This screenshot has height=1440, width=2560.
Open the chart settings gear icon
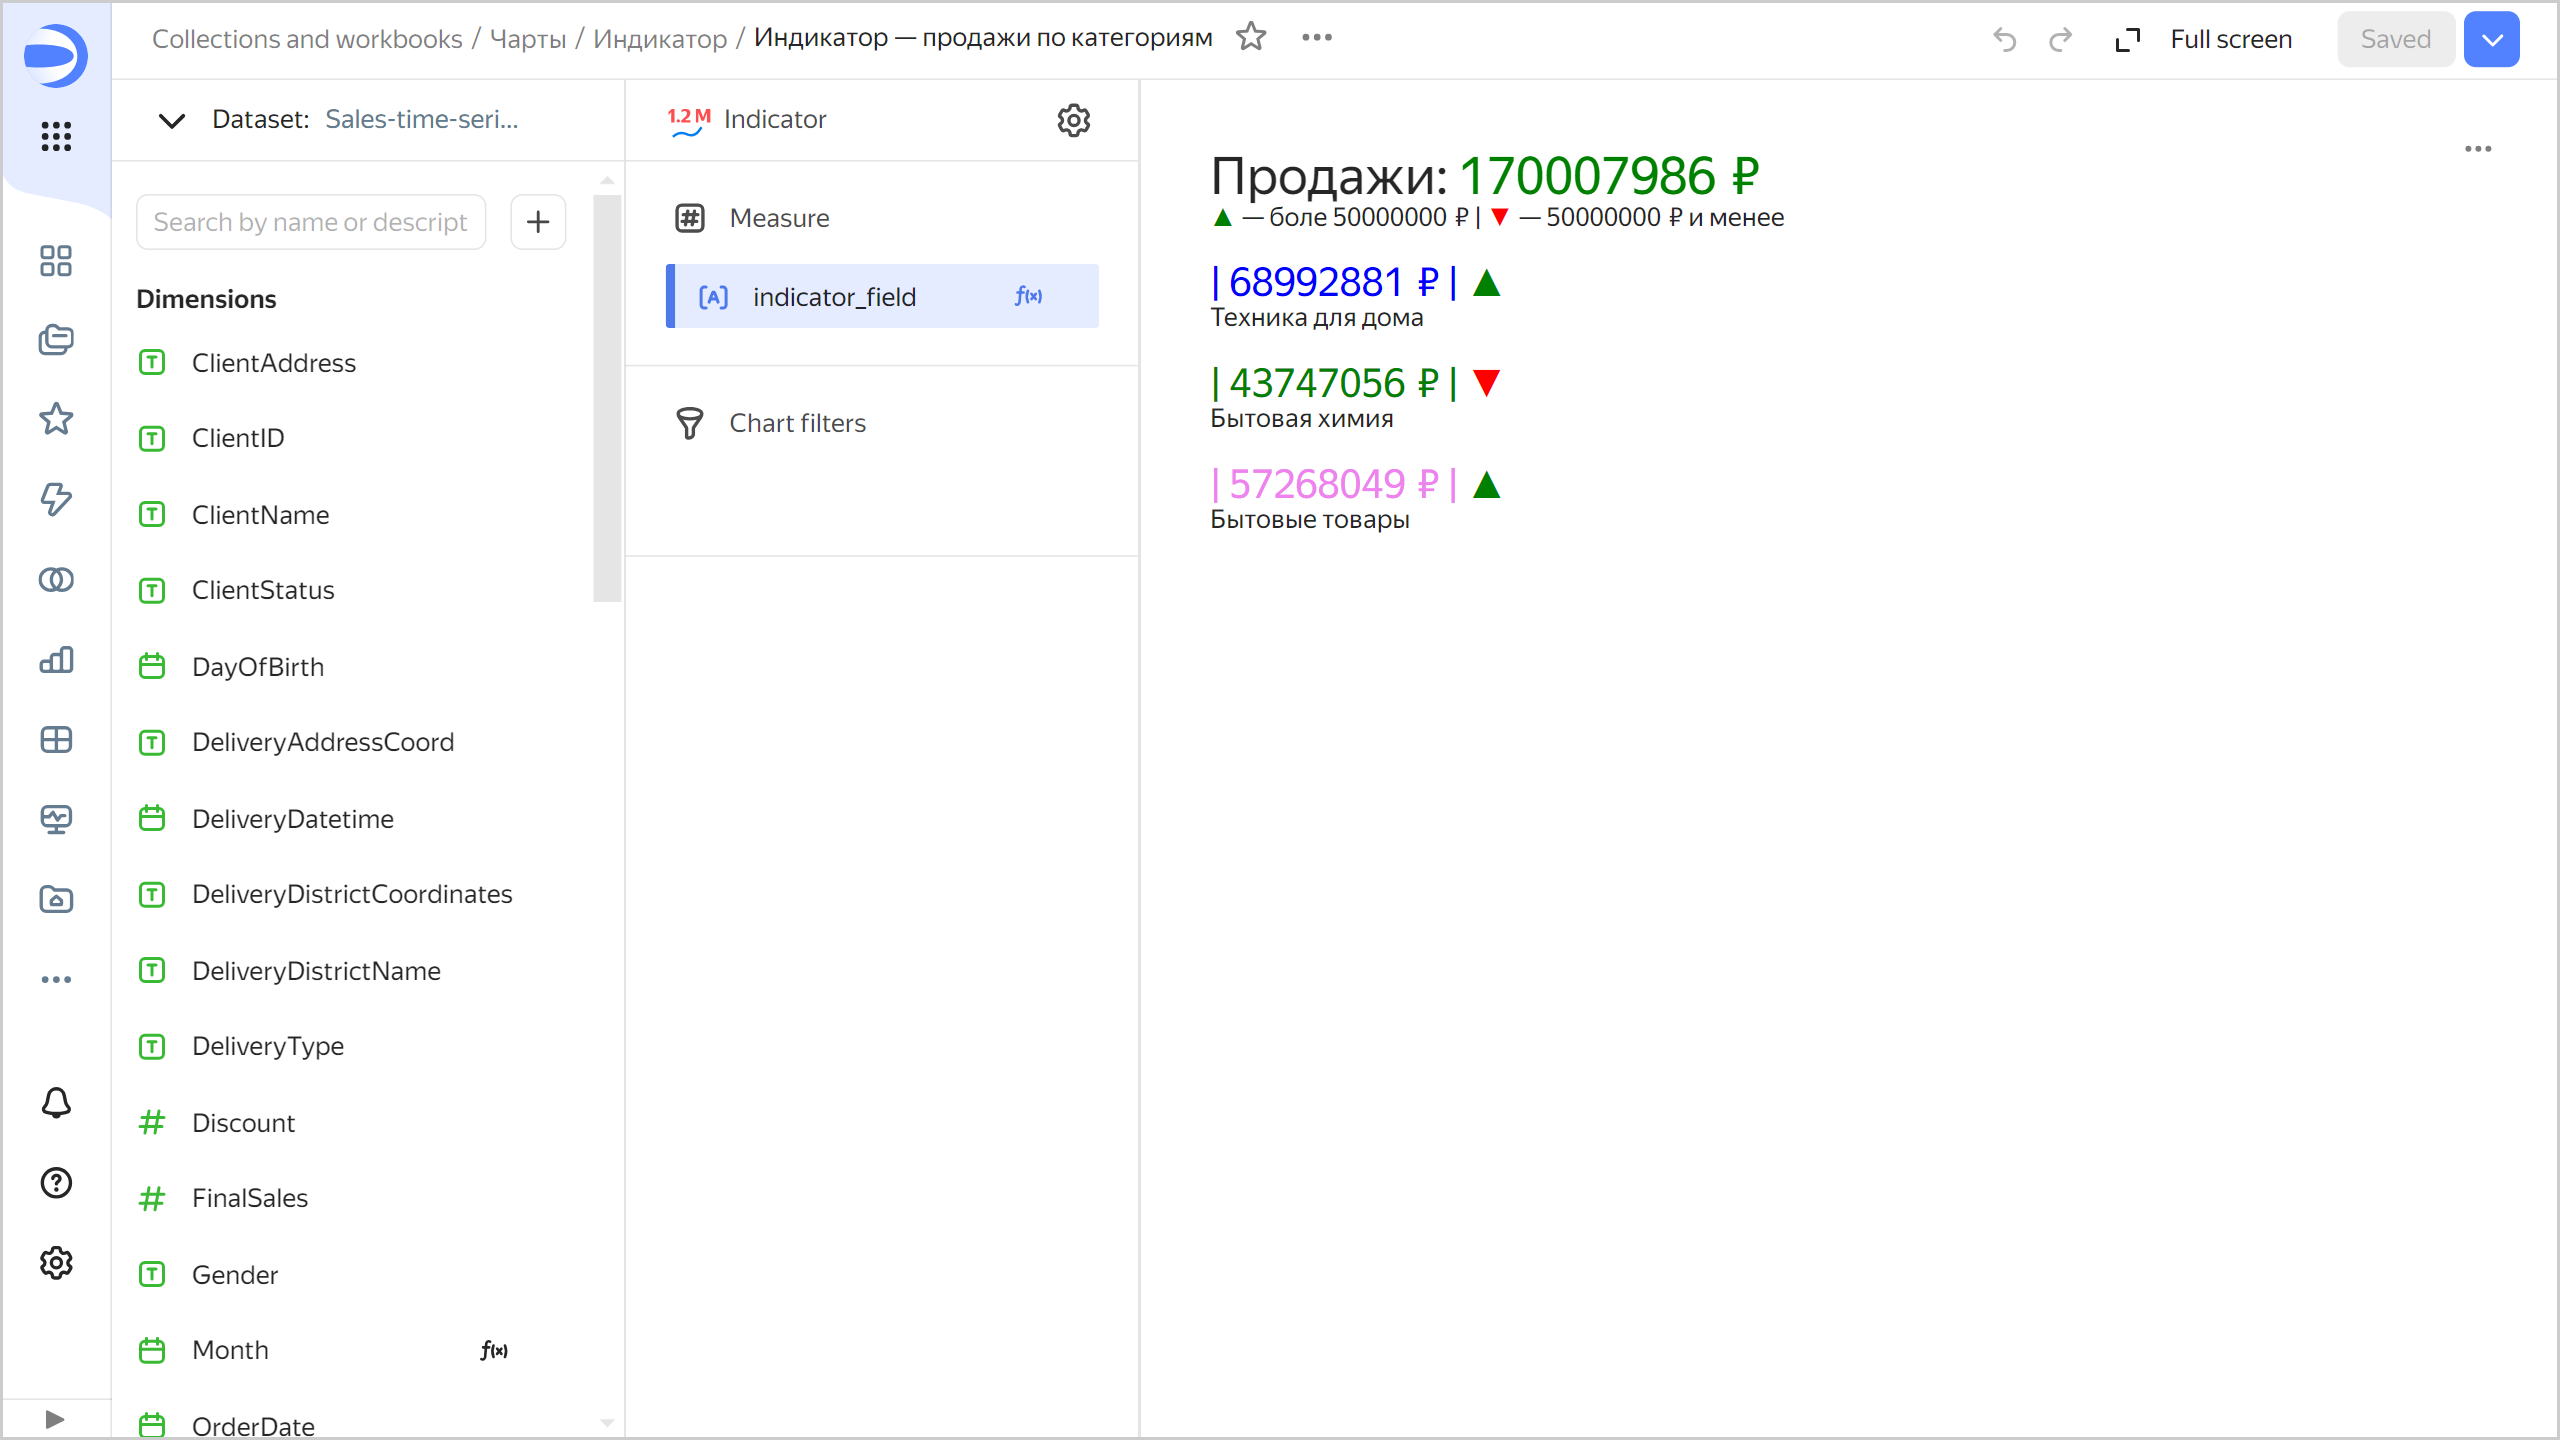1073,120
